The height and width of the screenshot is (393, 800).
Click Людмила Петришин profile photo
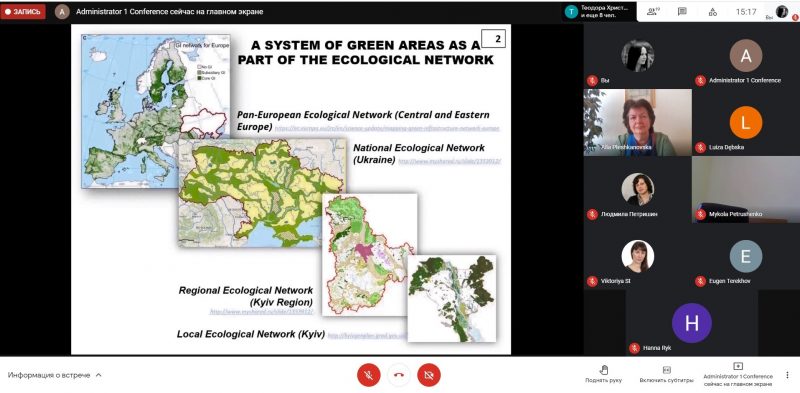638,189
